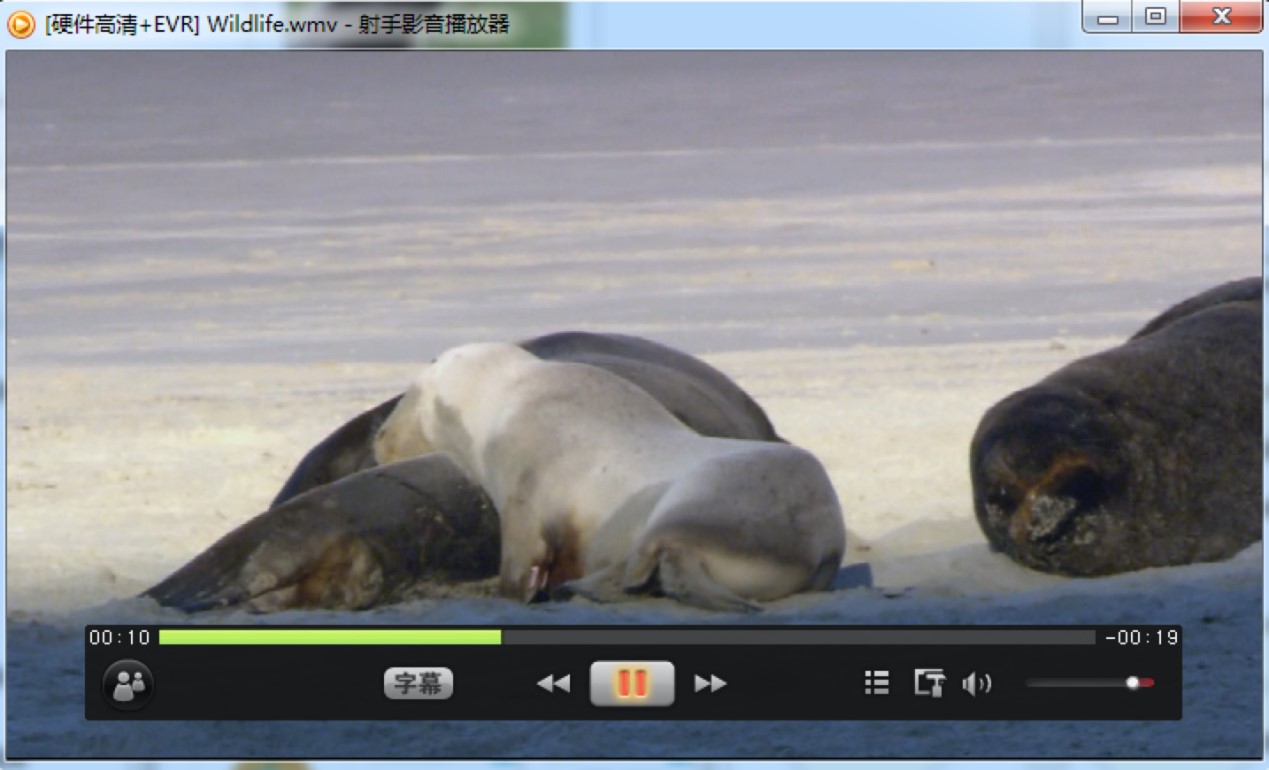The image size is (1269, 770).
Task: Minimize the player window
Action: [x=1107, y=17]
